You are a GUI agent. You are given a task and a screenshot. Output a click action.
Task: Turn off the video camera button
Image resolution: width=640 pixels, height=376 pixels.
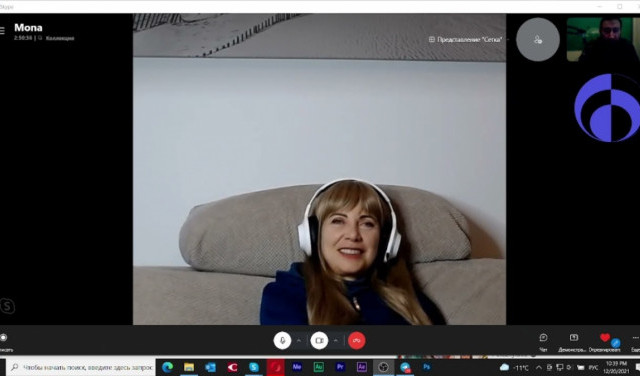click(x=319, y=340)
